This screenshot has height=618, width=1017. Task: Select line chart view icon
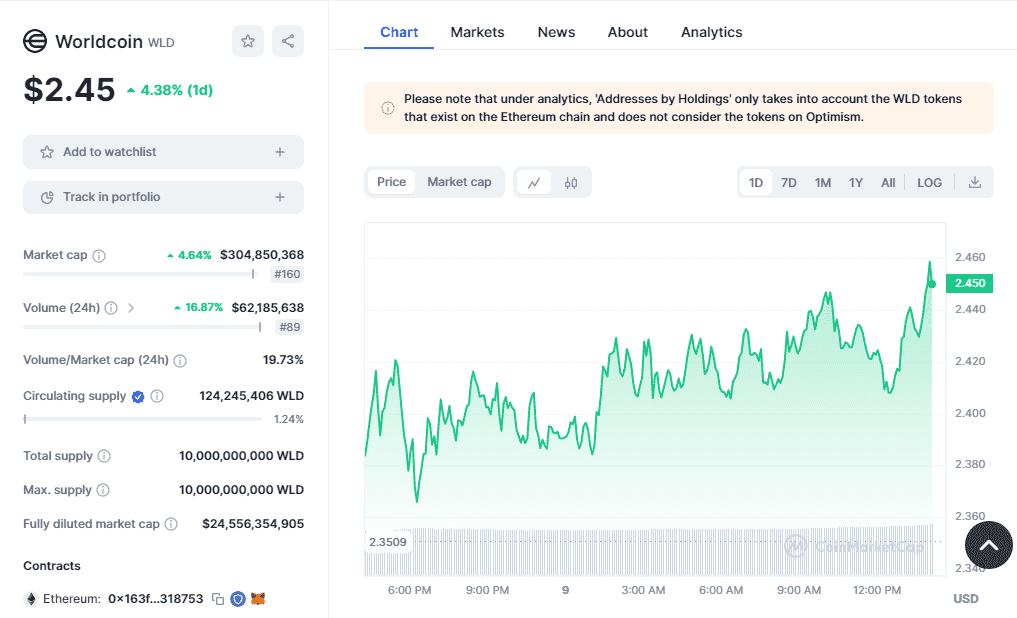534,183
